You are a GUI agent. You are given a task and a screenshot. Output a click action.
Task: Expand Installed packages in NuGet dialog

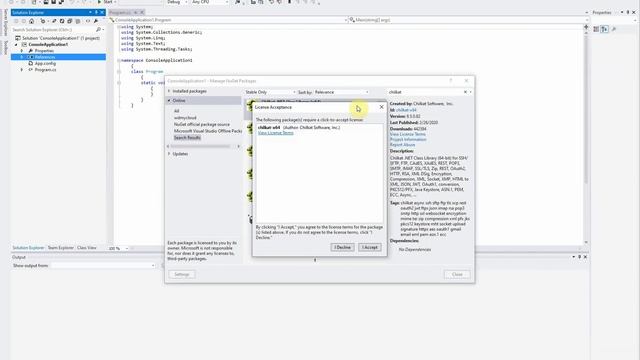tap(169, 91)
